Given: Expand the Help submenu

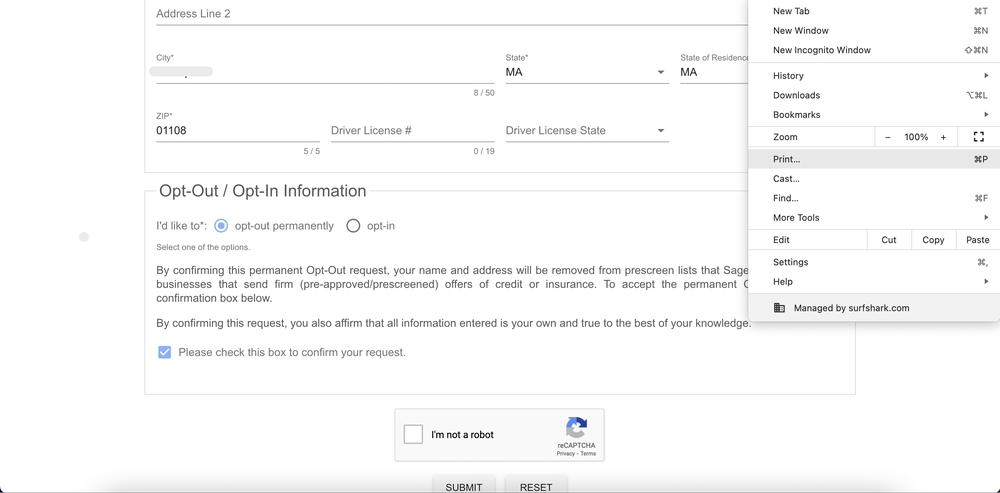Looking at the screenshot, I should click(874, 281).
